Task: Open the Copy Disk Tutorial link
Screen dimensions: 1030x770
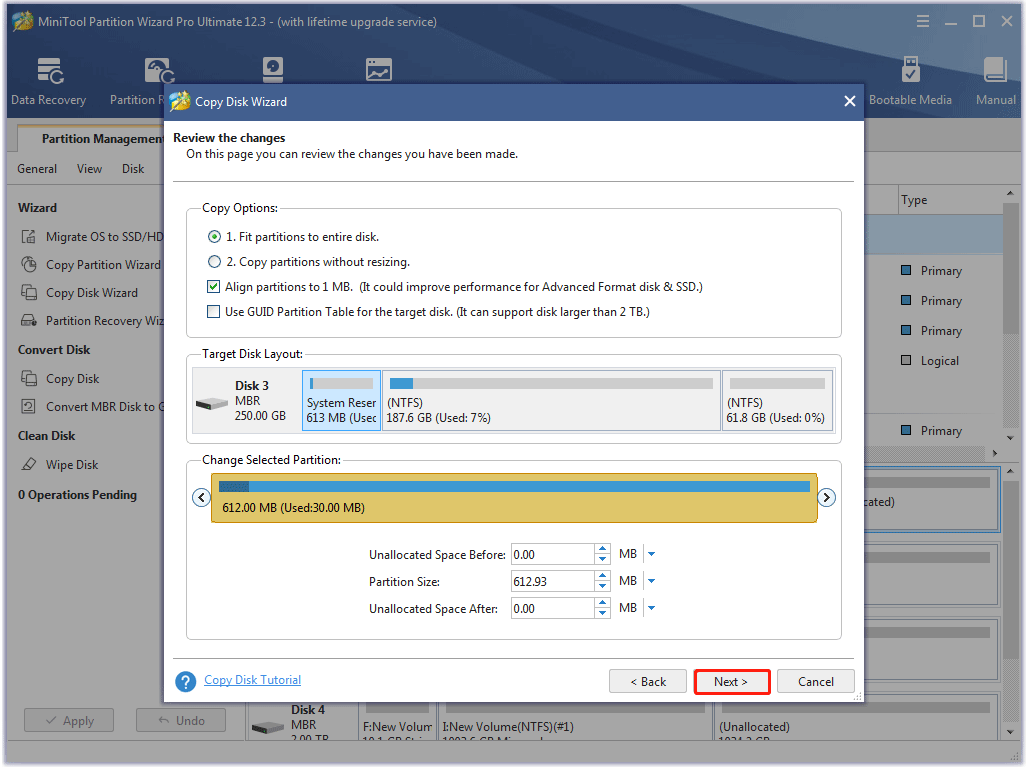Action: (252, 680)
